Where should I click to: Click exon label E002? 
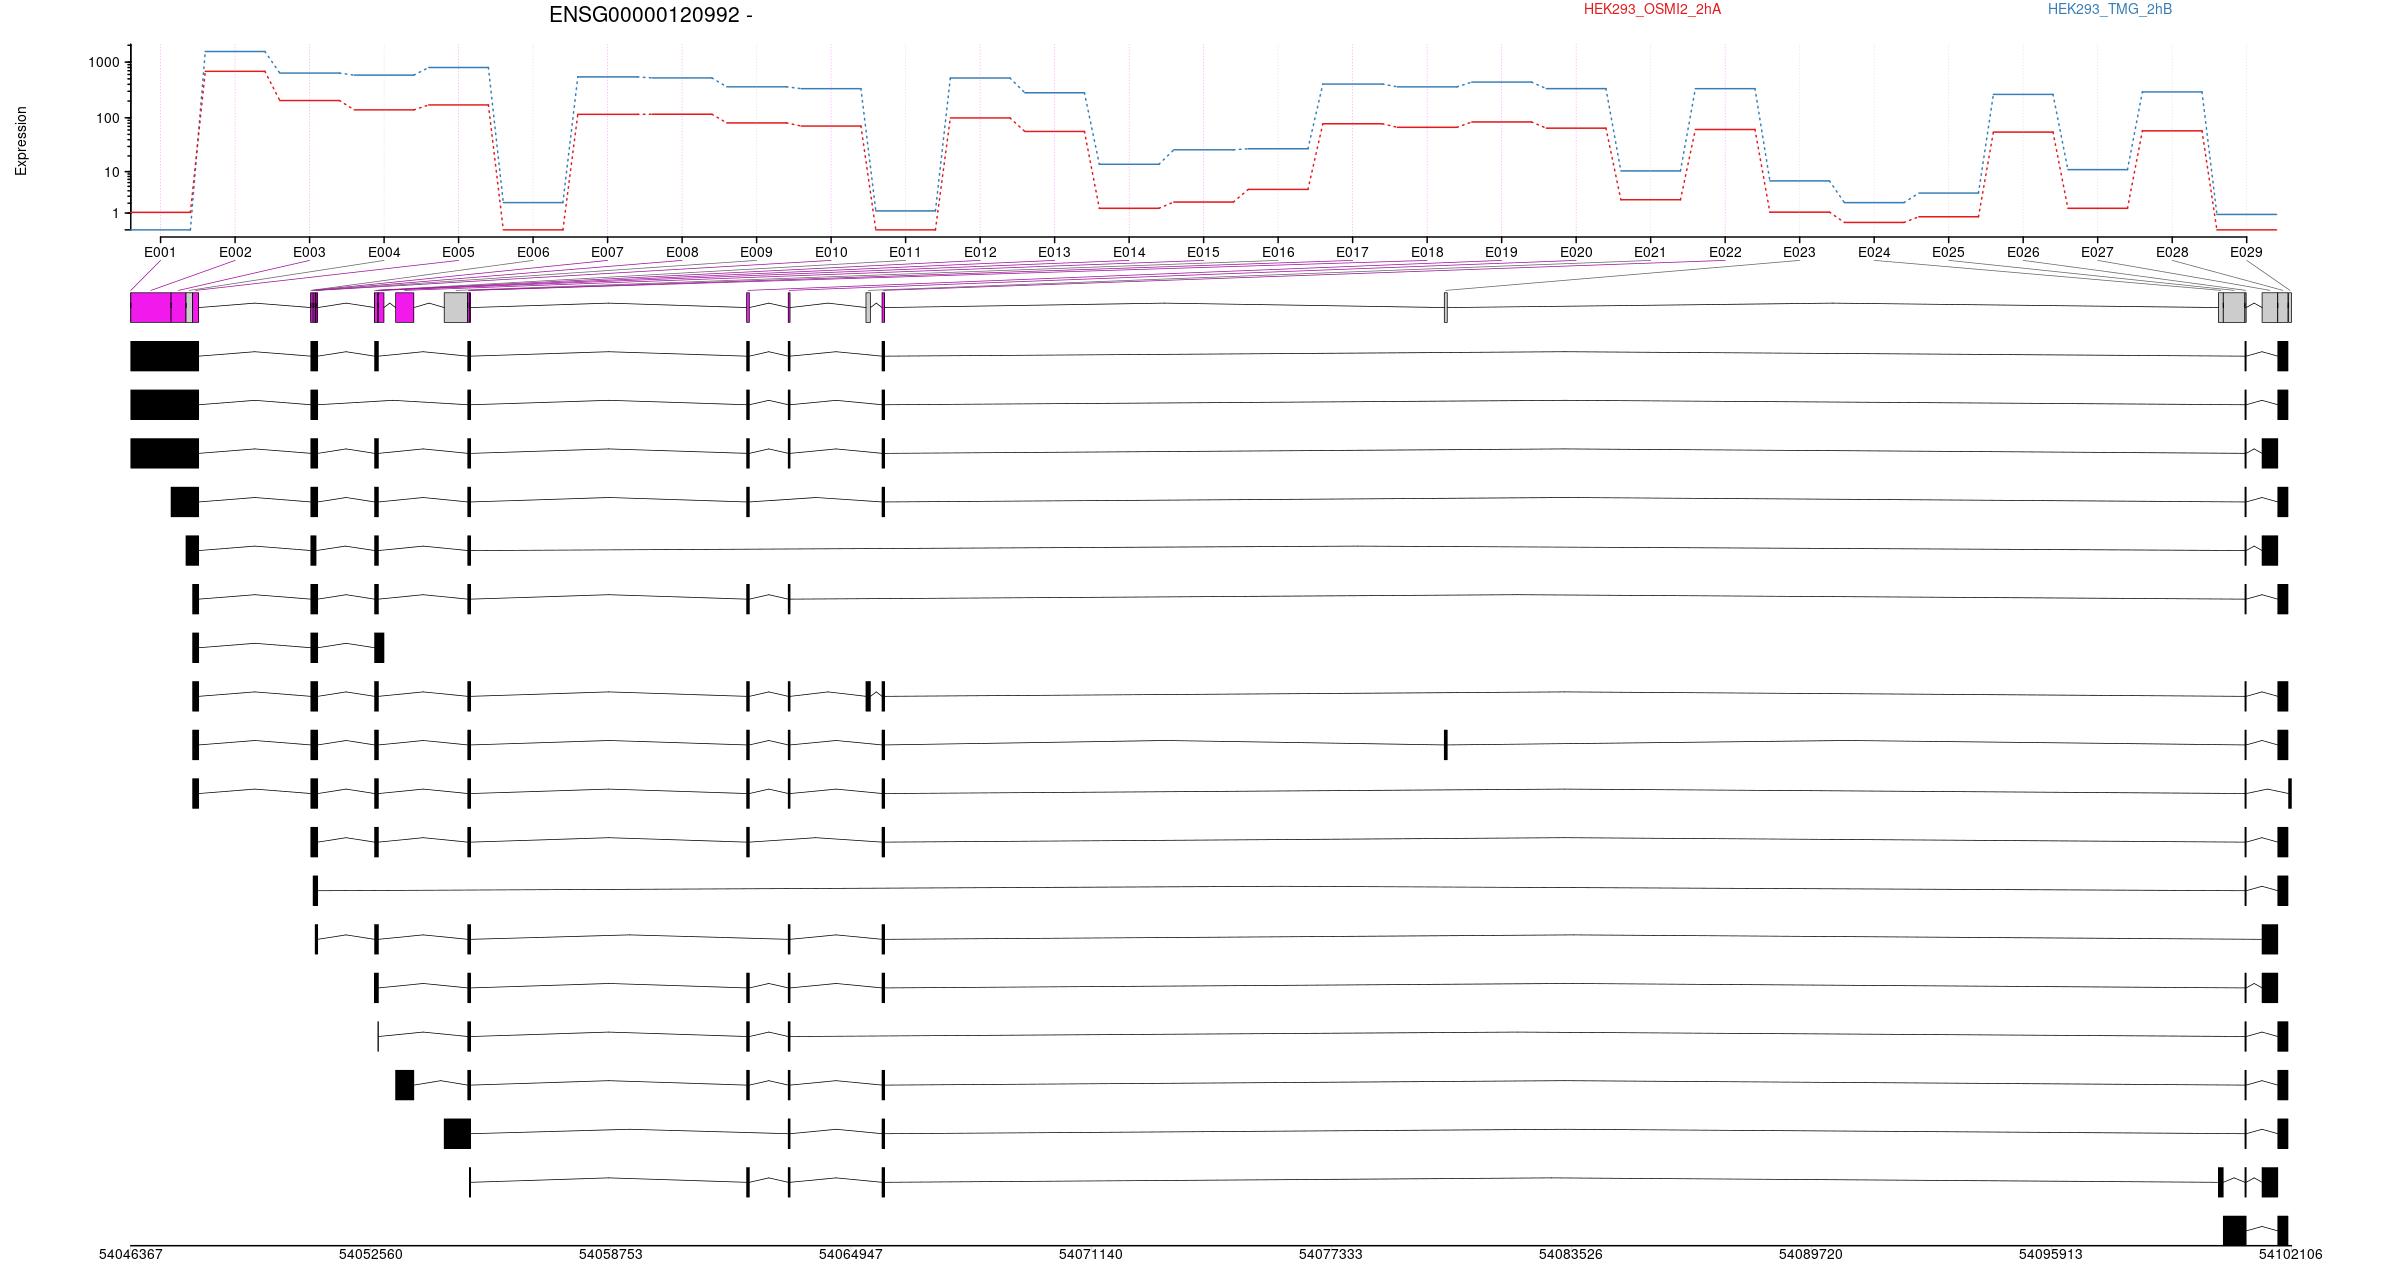coord(235,253)
